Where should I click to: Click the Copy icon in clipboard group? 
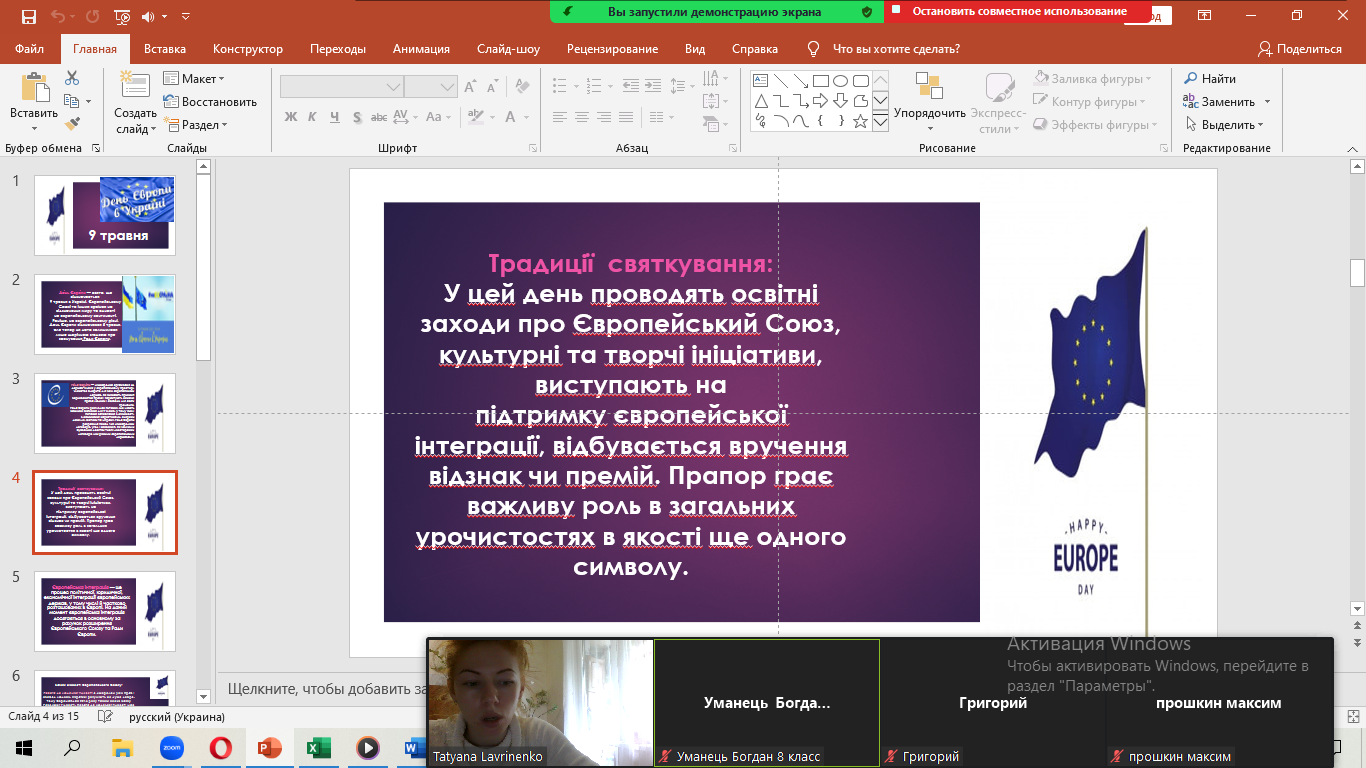click(x=72, y=101)
